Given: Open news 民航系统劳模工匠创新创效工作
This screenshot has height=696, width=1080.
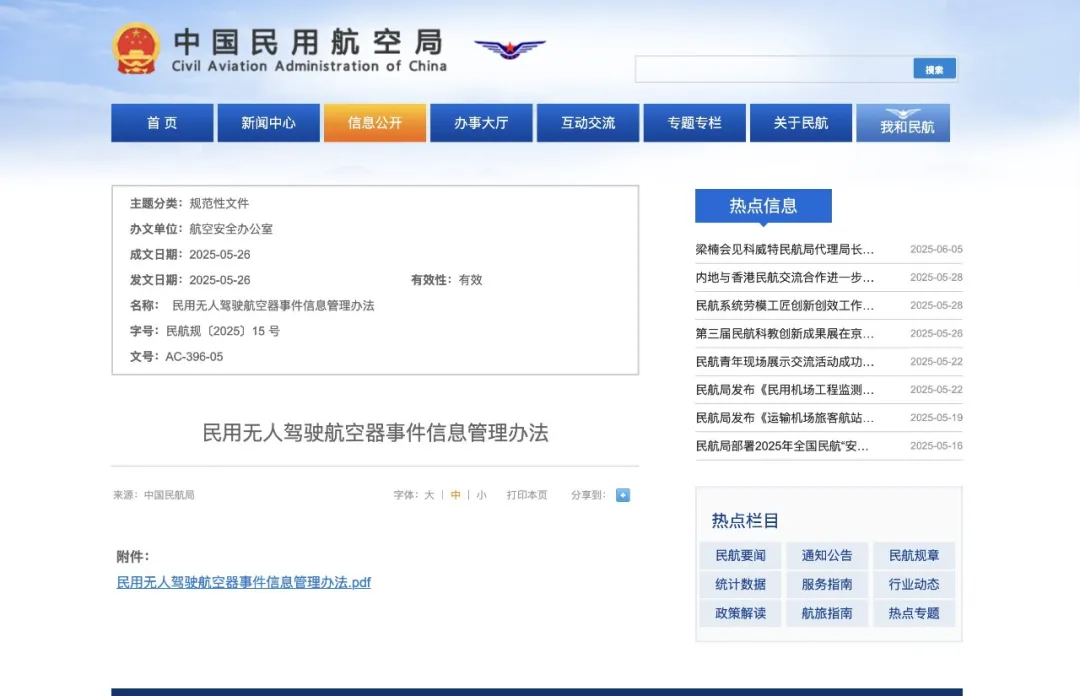Looking at the screenshot, I should point(785,305).
